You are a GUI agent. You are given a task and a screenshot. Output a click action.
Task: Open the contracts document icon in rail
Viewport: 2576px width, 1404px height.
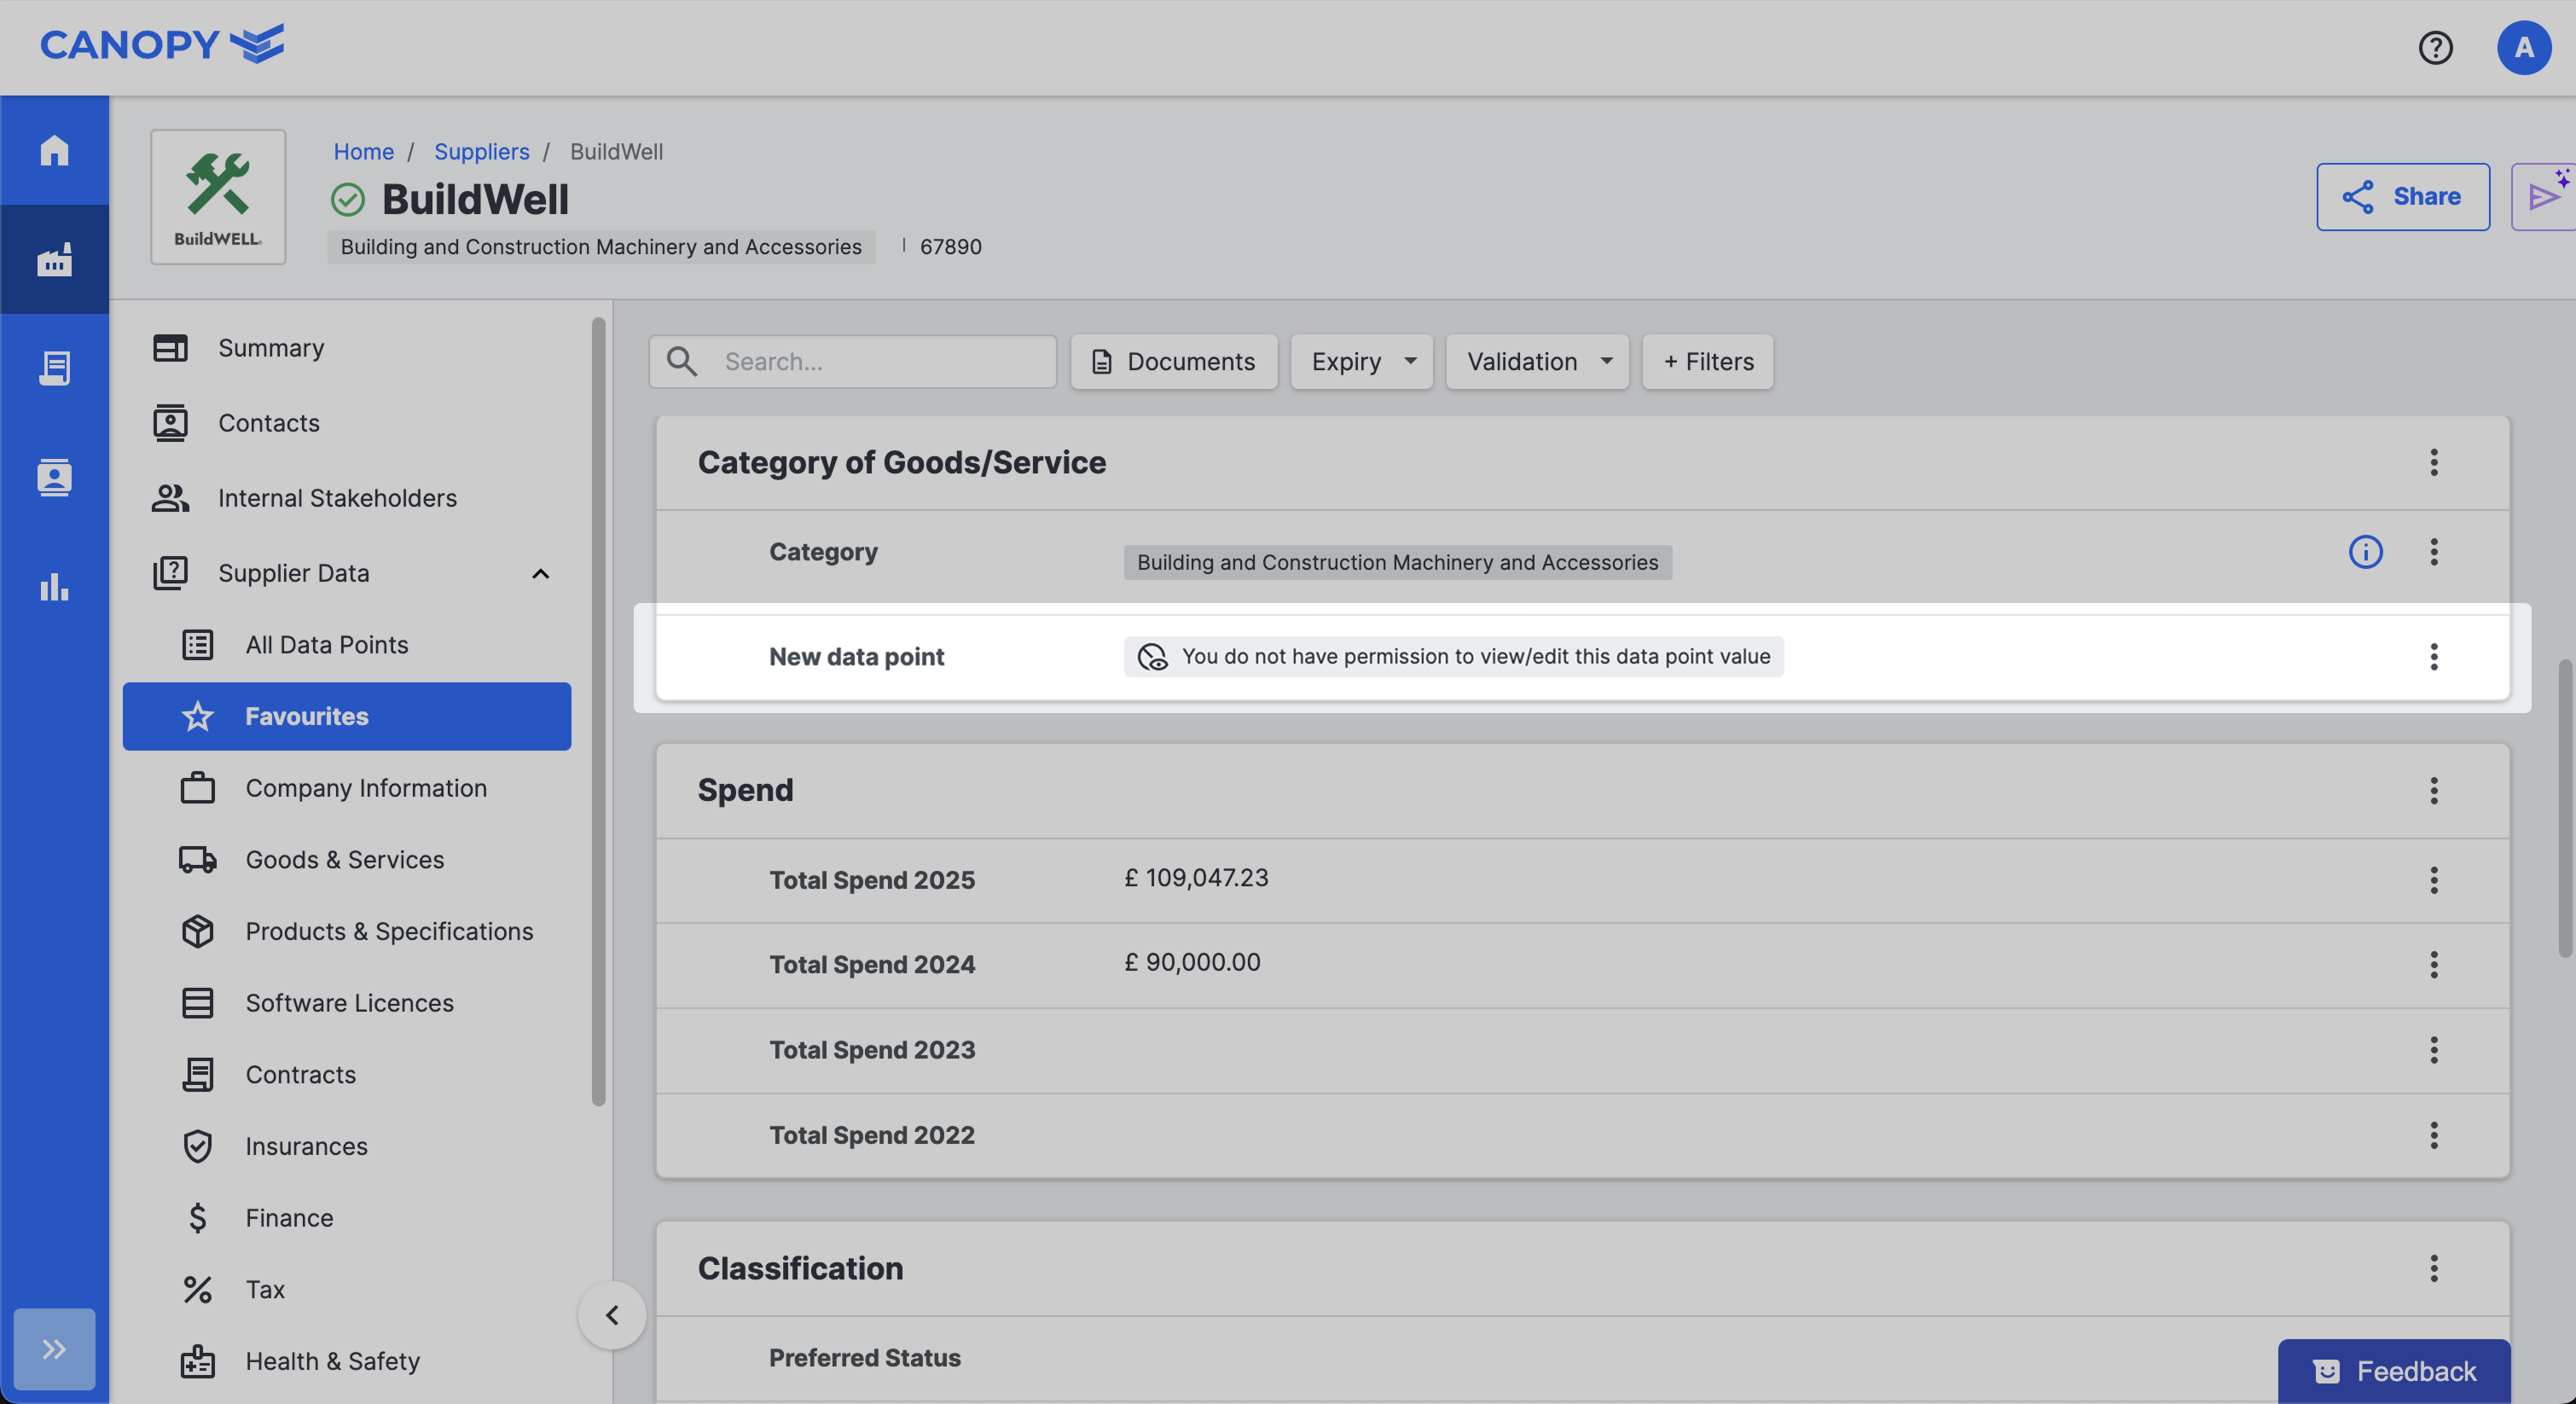[54, 368]
